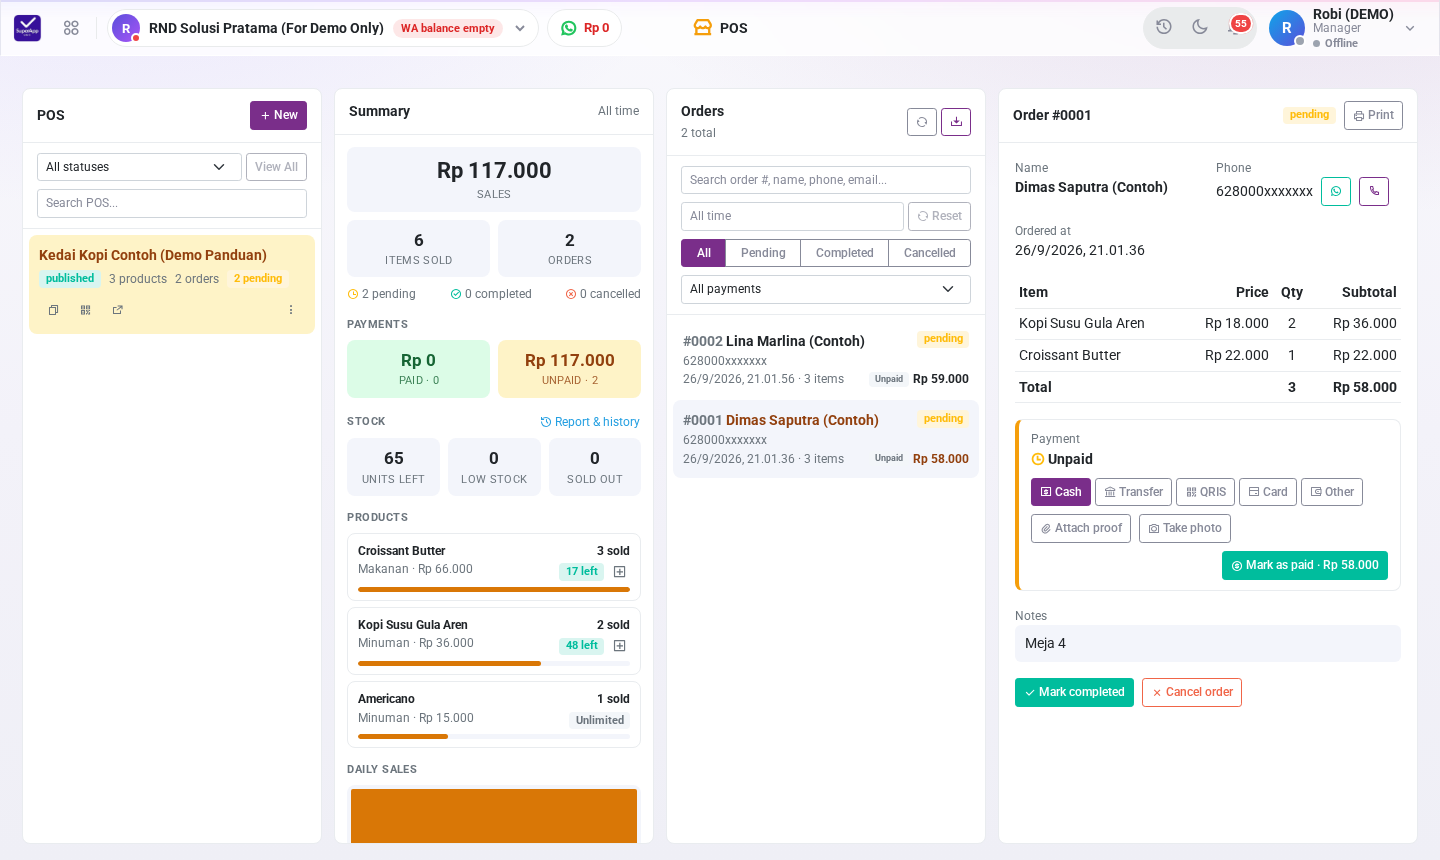Focus the Search POS input field
Viewport: 1440px width, 860px height.
172,203
